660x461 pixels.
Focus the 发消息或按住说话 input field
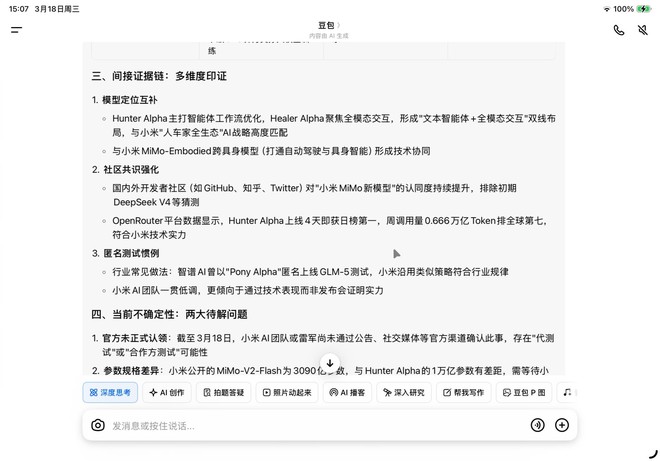click(316, 426)
